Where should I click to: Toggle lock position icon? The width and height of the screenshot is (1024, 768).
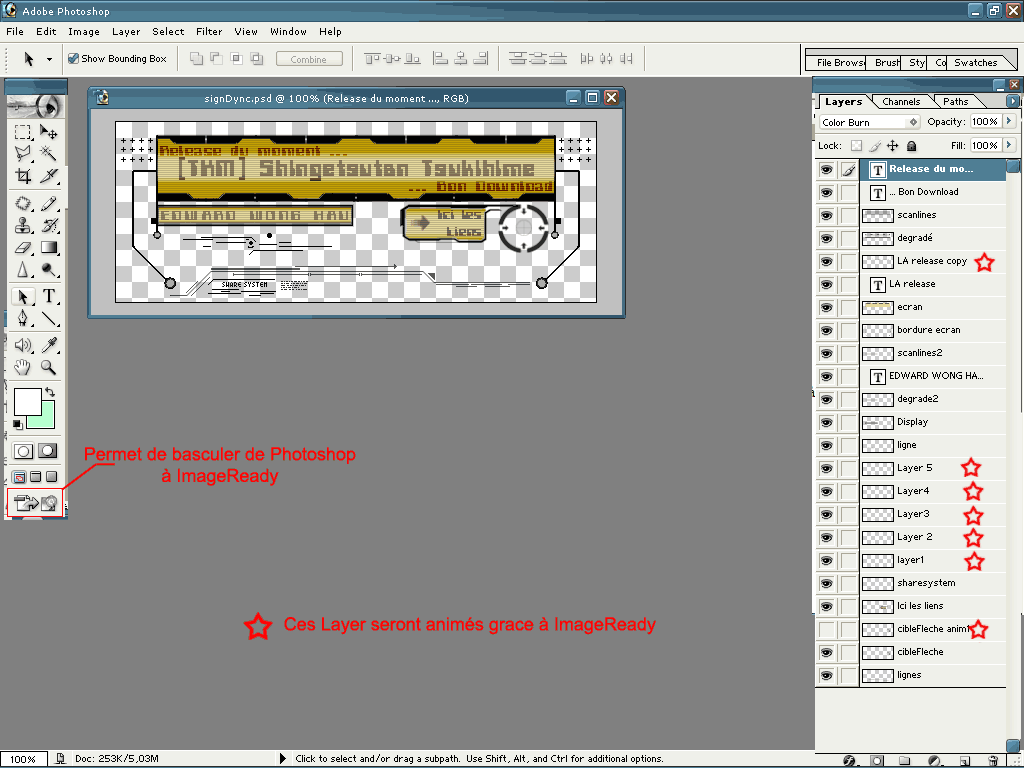[893, 146]
